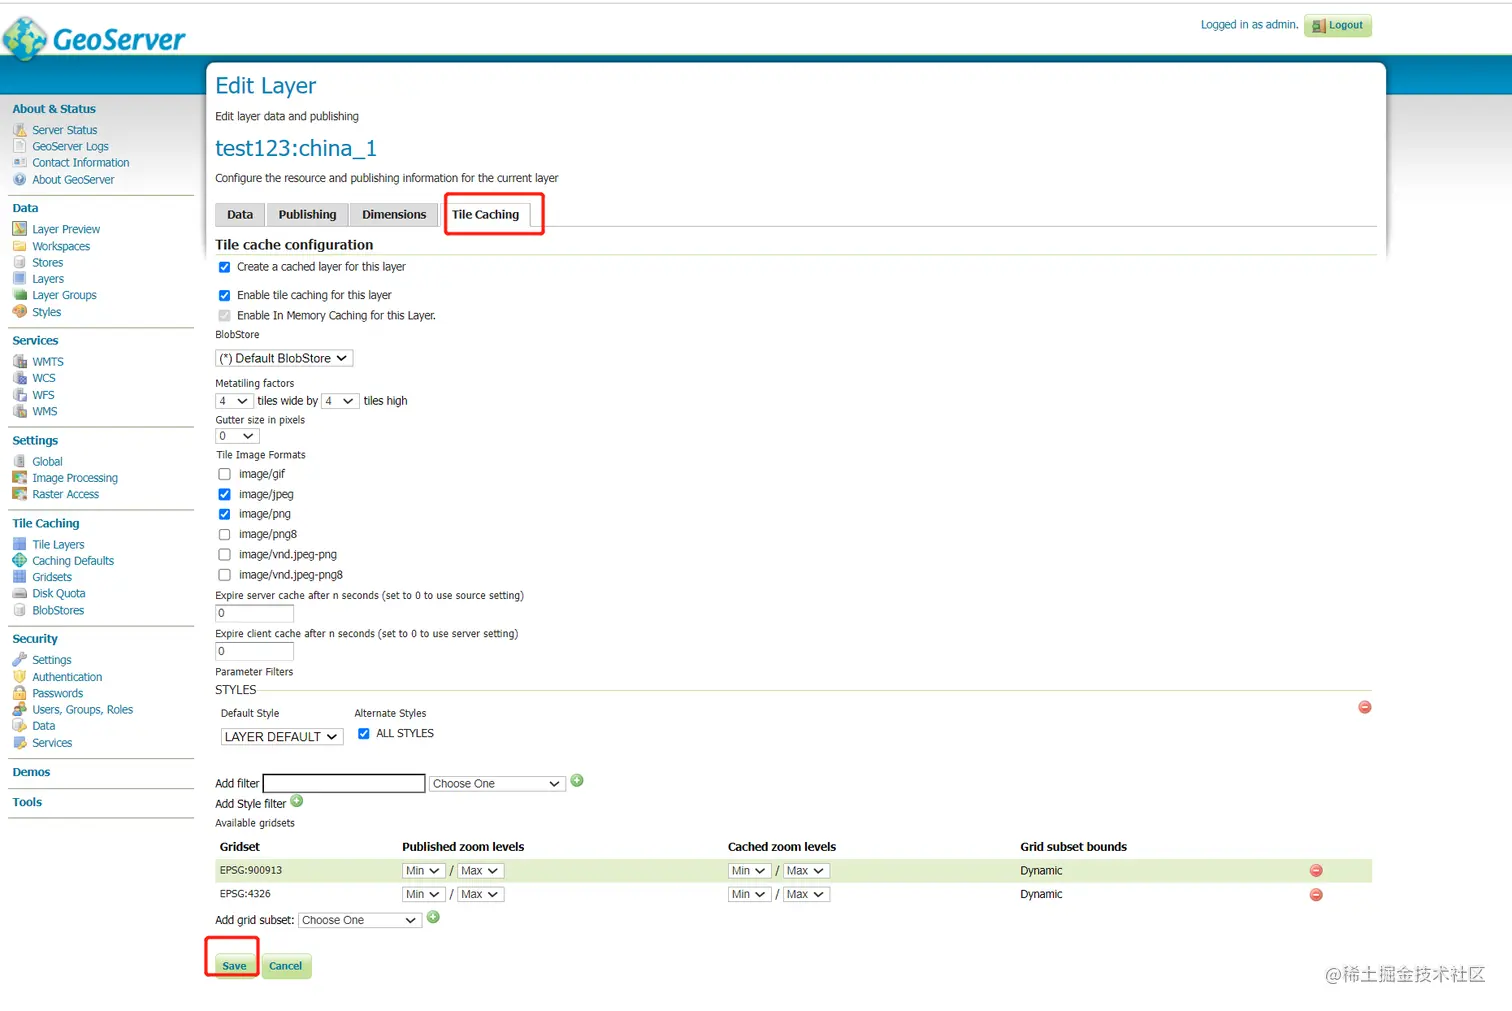The image size is (1512, 1011).
Task: Open the Add grid subset dropdown
Action: (360, 920)
